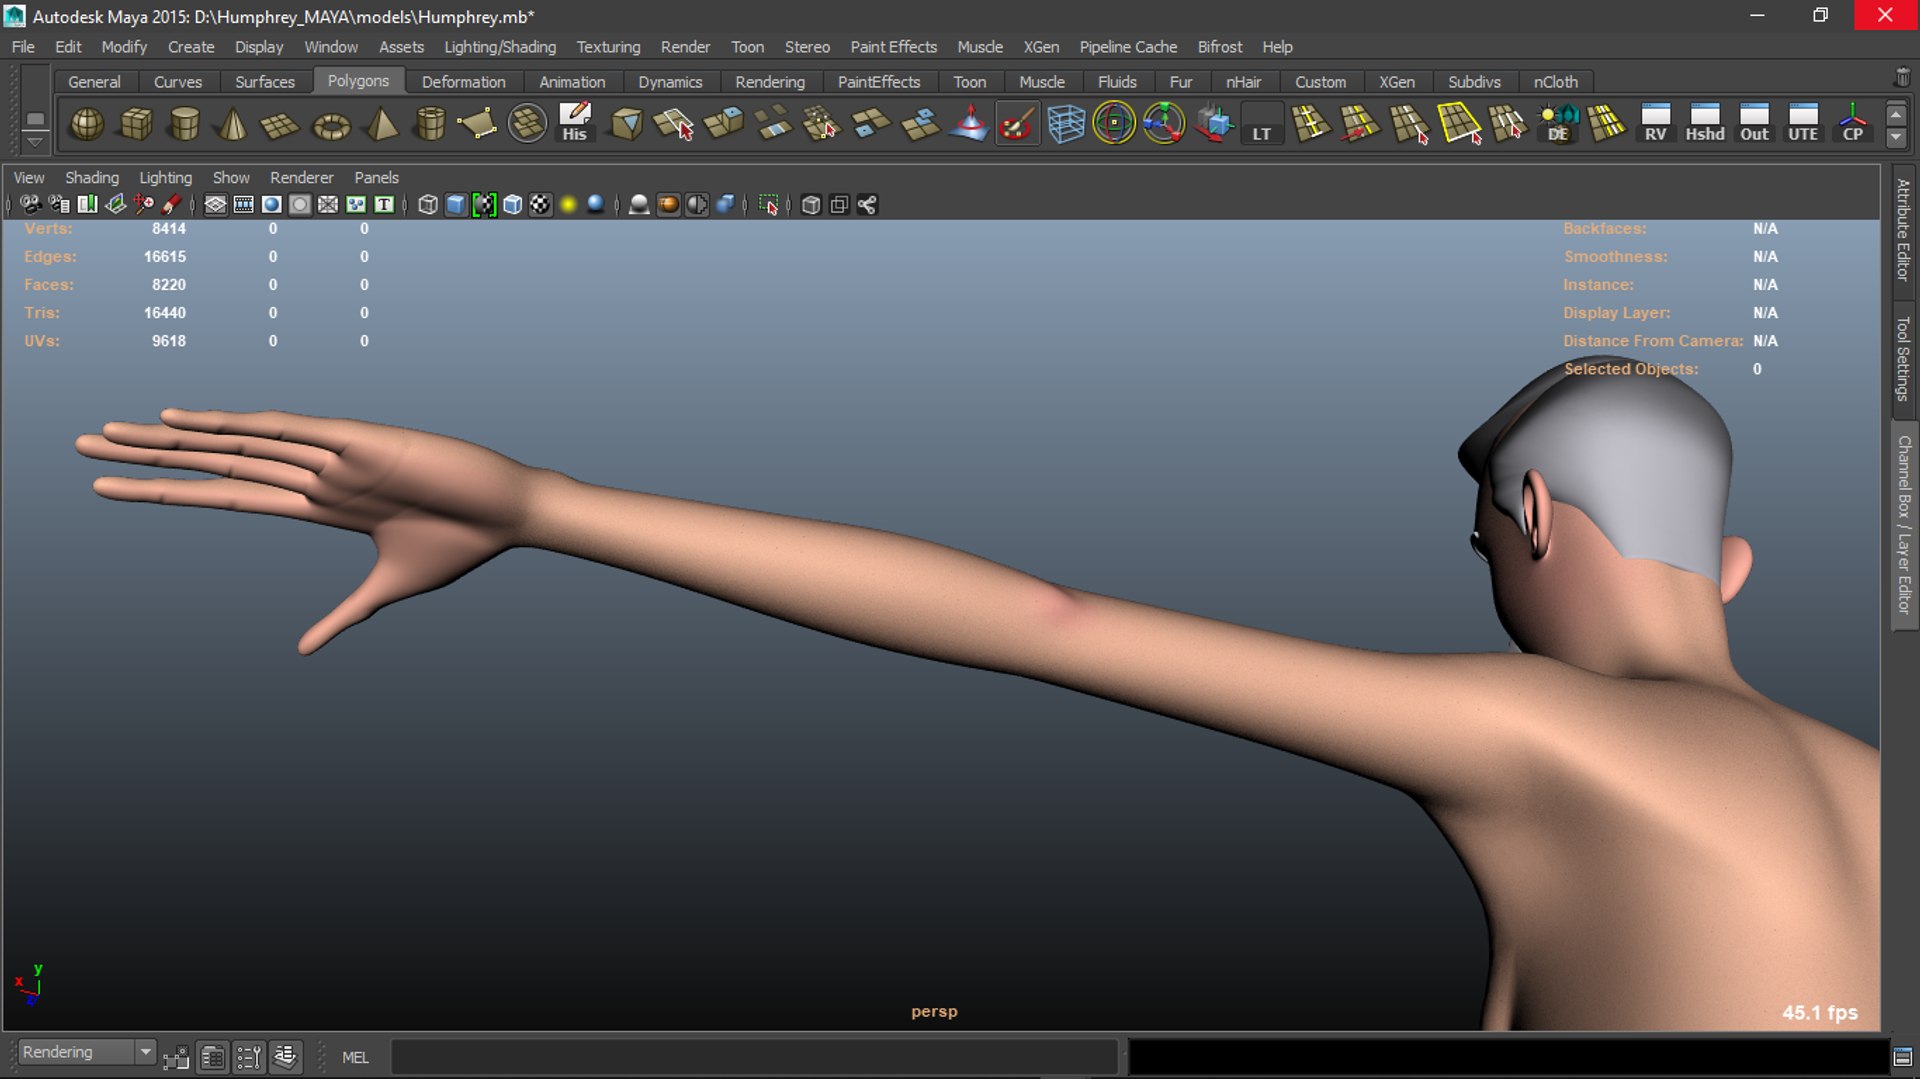Screen dimensions: 1920x1079
Task: Toggle isolate select in viewport toolbar
Action: click(x=768, y=205)
